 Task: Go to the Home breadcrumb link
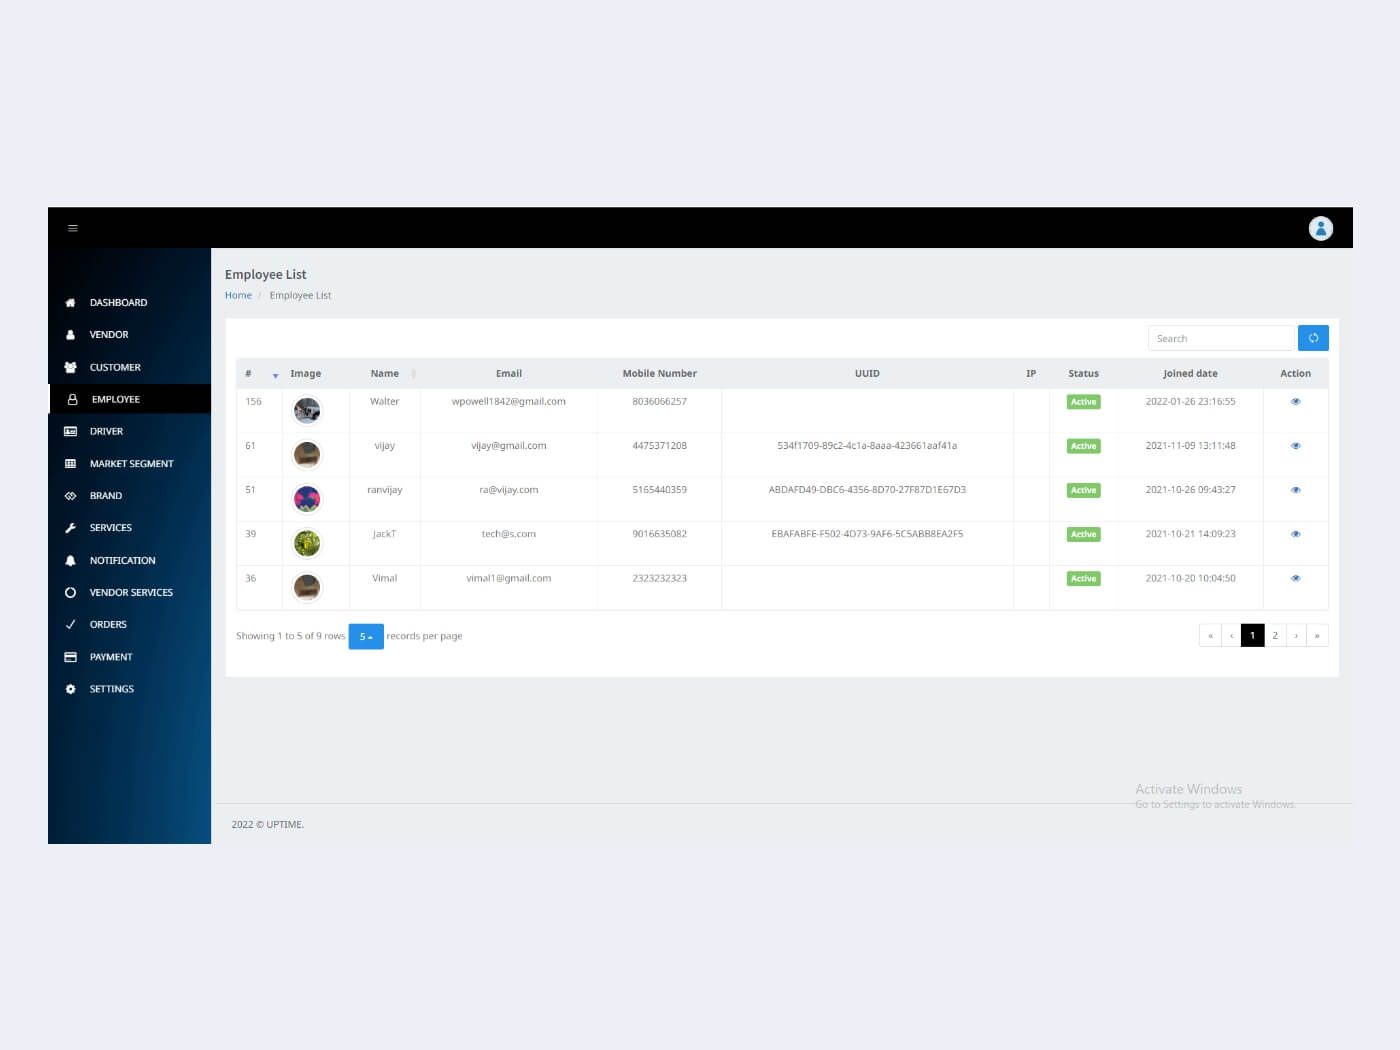tap(238, 296)
